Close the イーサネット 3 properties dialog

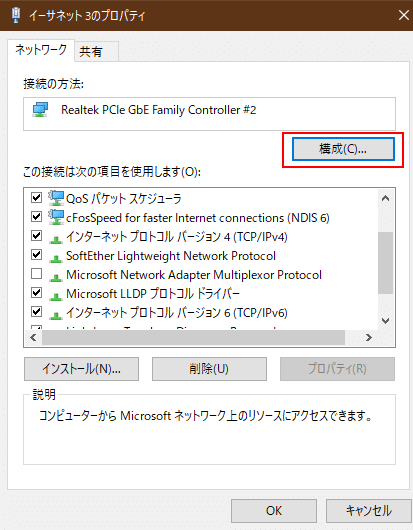[x=404, y=15]
